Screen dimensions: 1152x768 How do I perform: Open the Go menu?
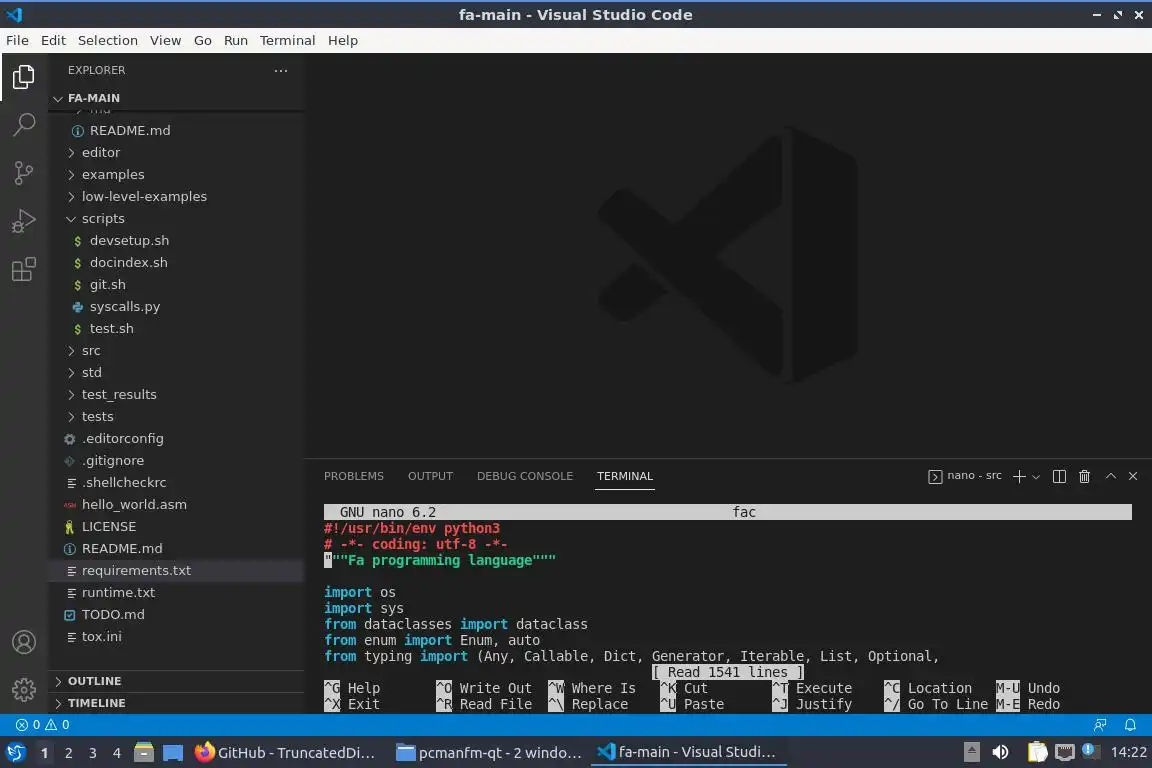click(x=203, y=40)
